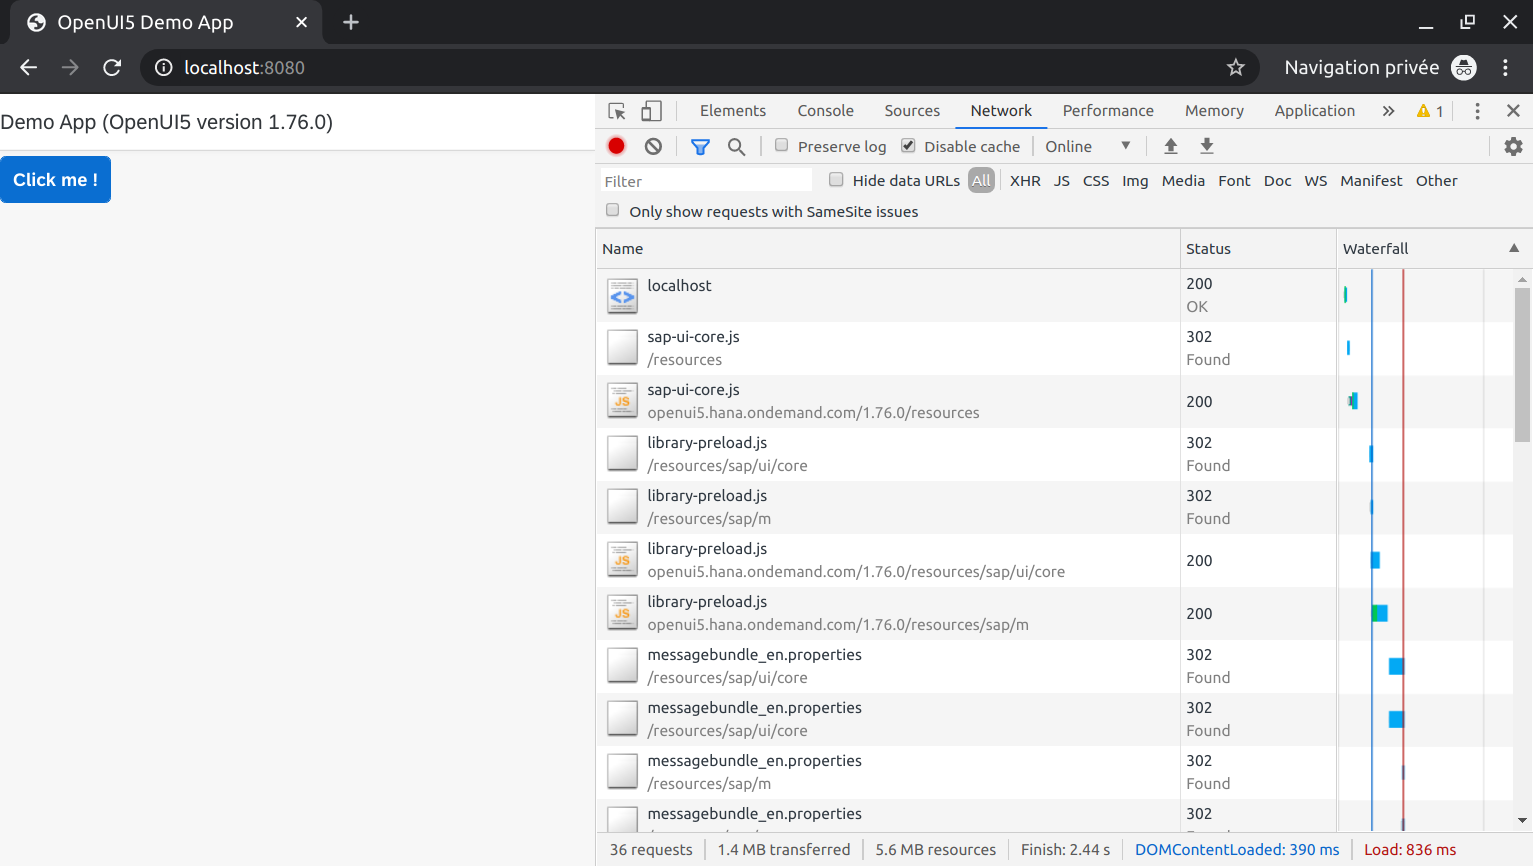Filter requests by JS
Viewport: 1533px width, 866px height.
(x=1062, y=181)
